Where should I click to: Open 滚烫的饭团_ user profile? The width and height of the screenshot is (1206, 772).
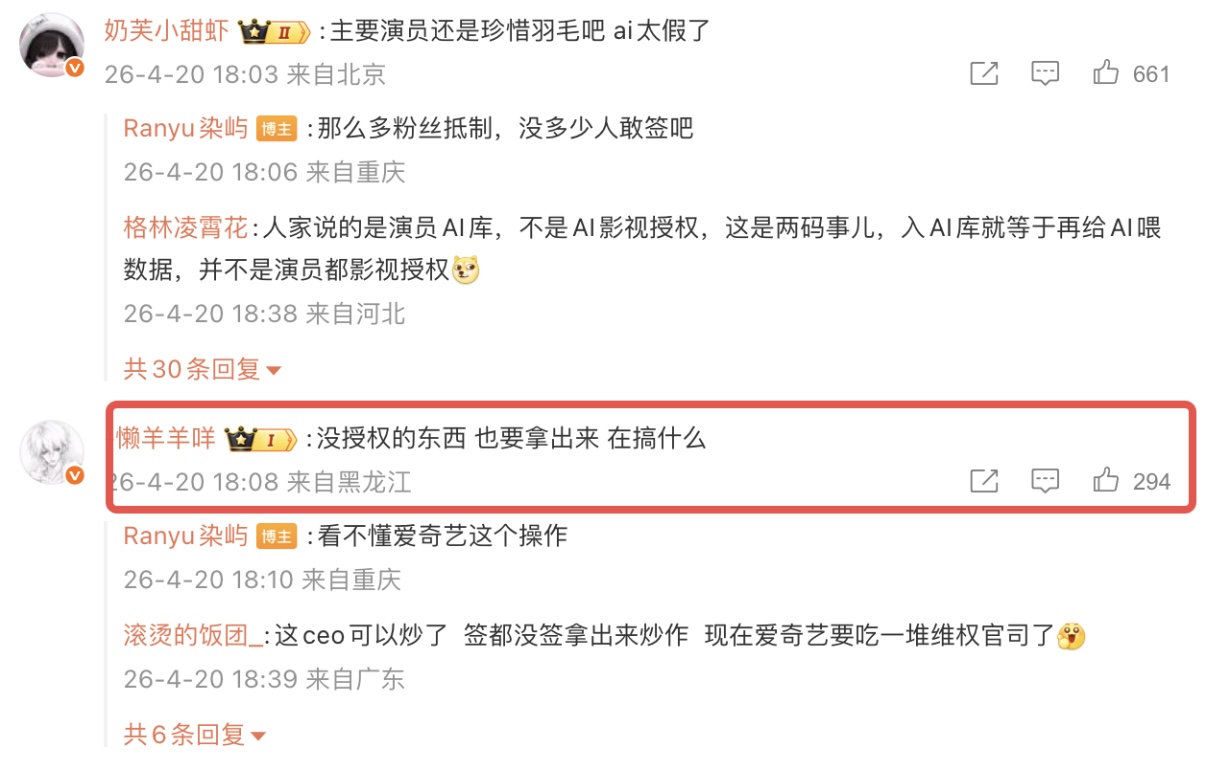[193, 635]
